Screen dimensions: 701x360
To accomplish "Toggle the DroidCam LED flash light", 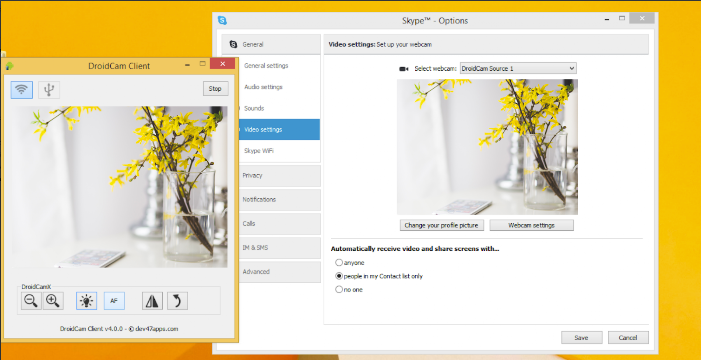I will tap(86, 301).
